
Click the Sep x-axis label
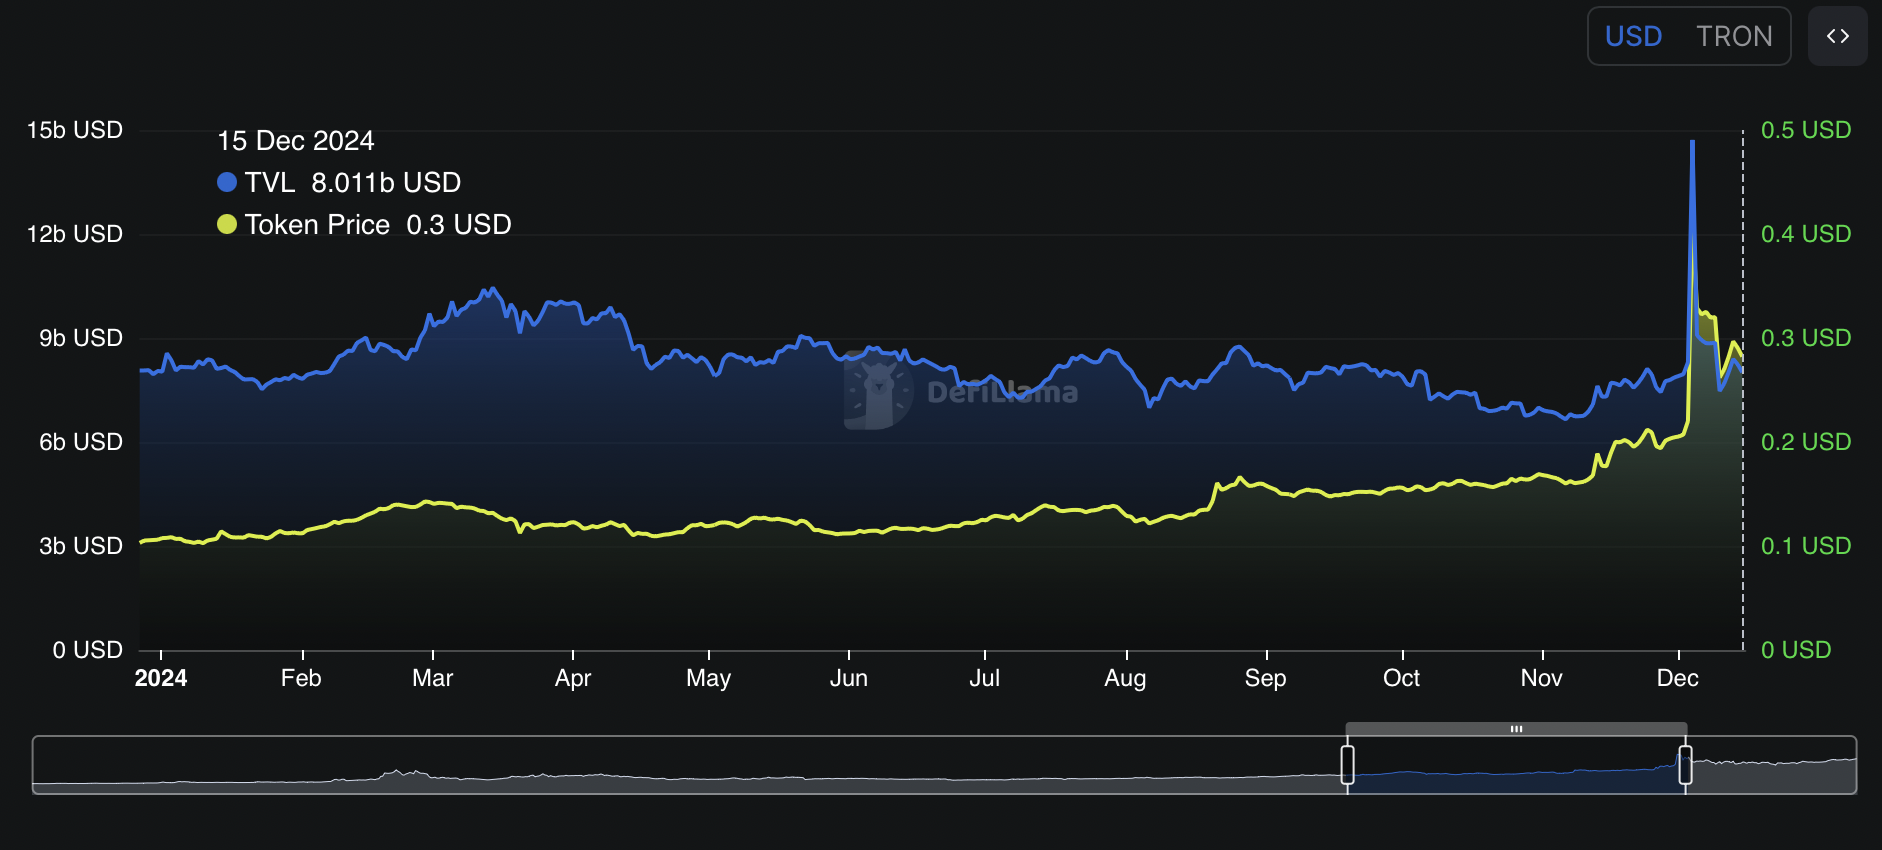1266,678
